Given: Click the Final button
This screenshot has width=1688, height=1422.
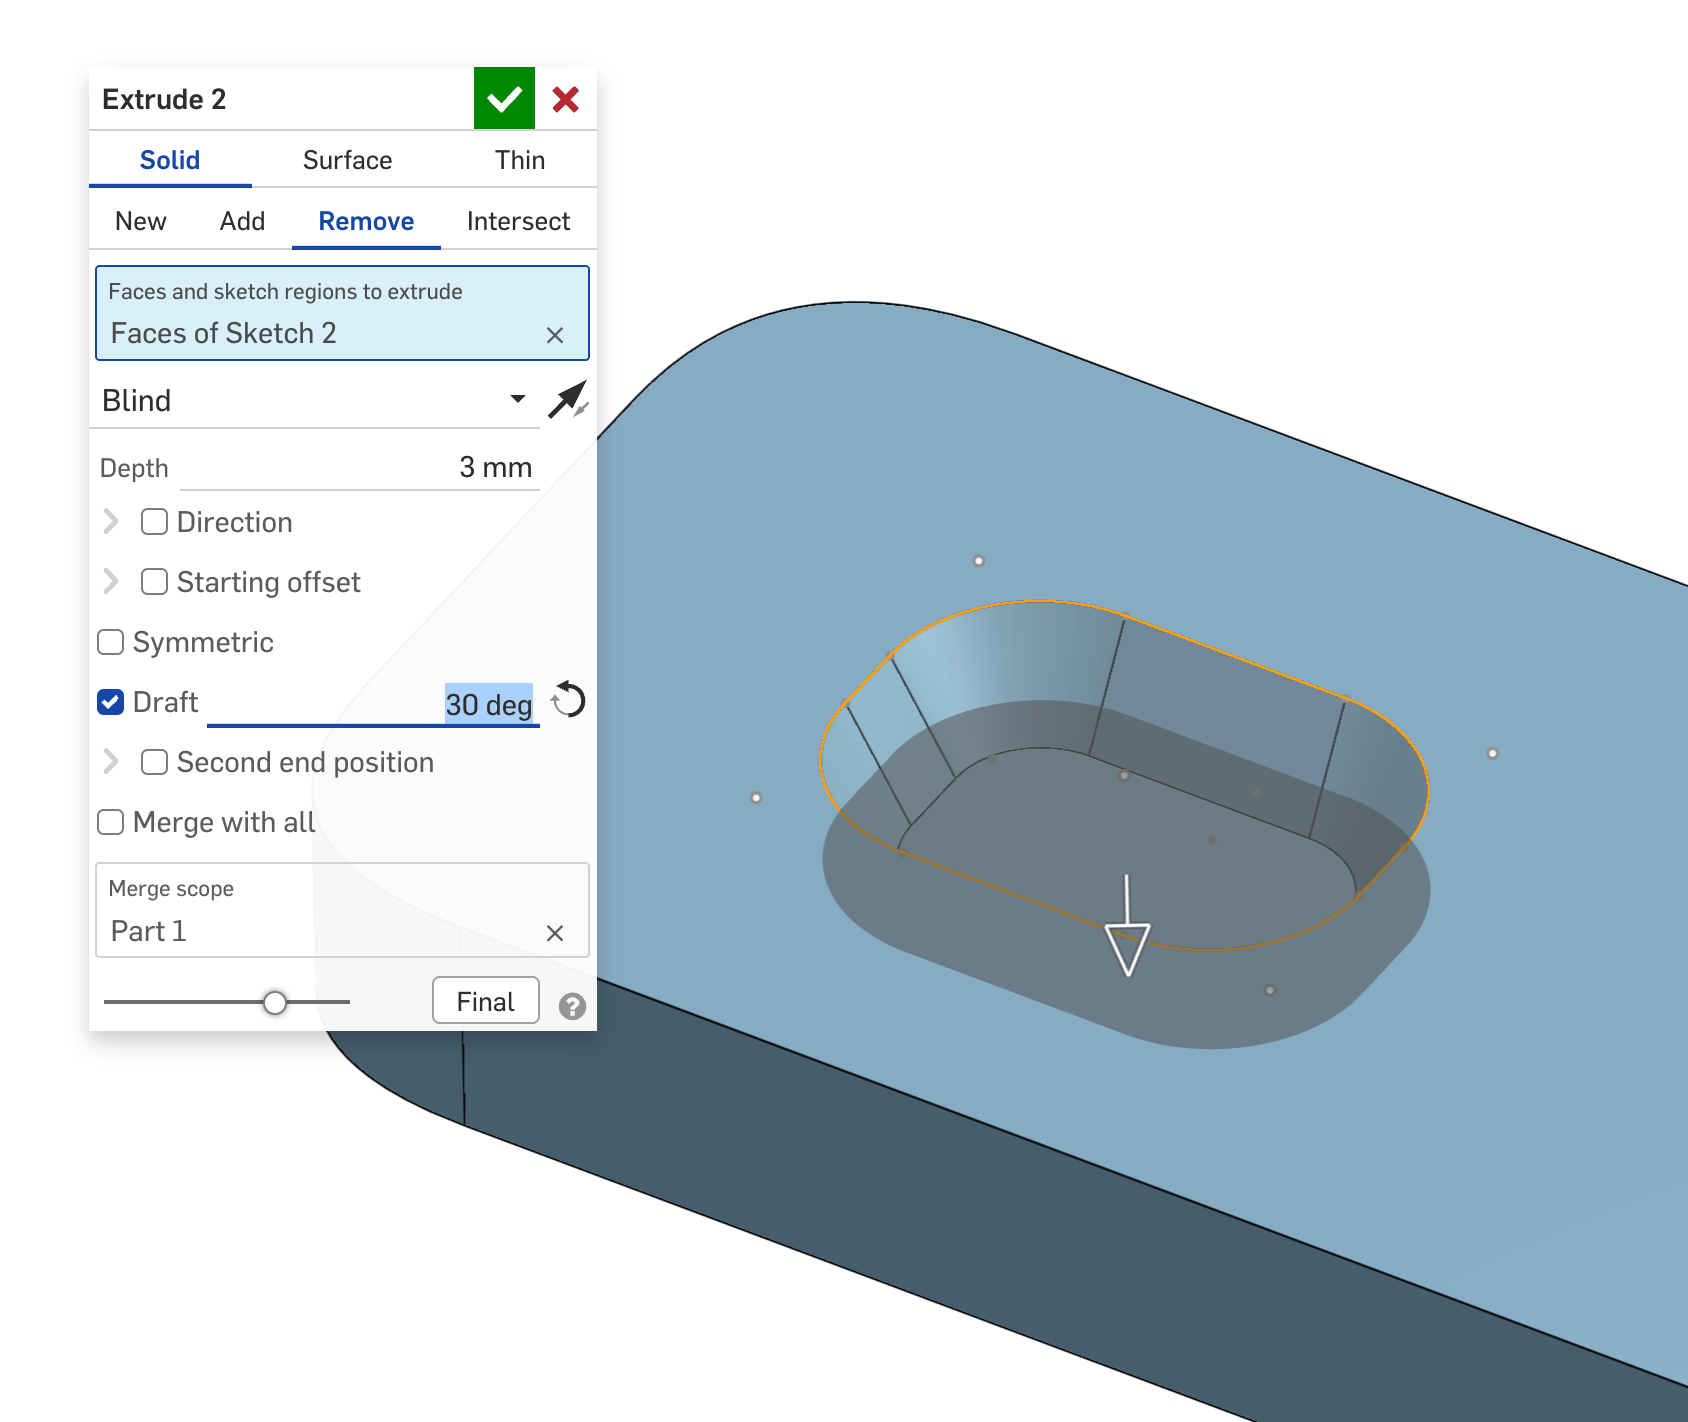Looking at the screenshot, I should (486, 1001).
